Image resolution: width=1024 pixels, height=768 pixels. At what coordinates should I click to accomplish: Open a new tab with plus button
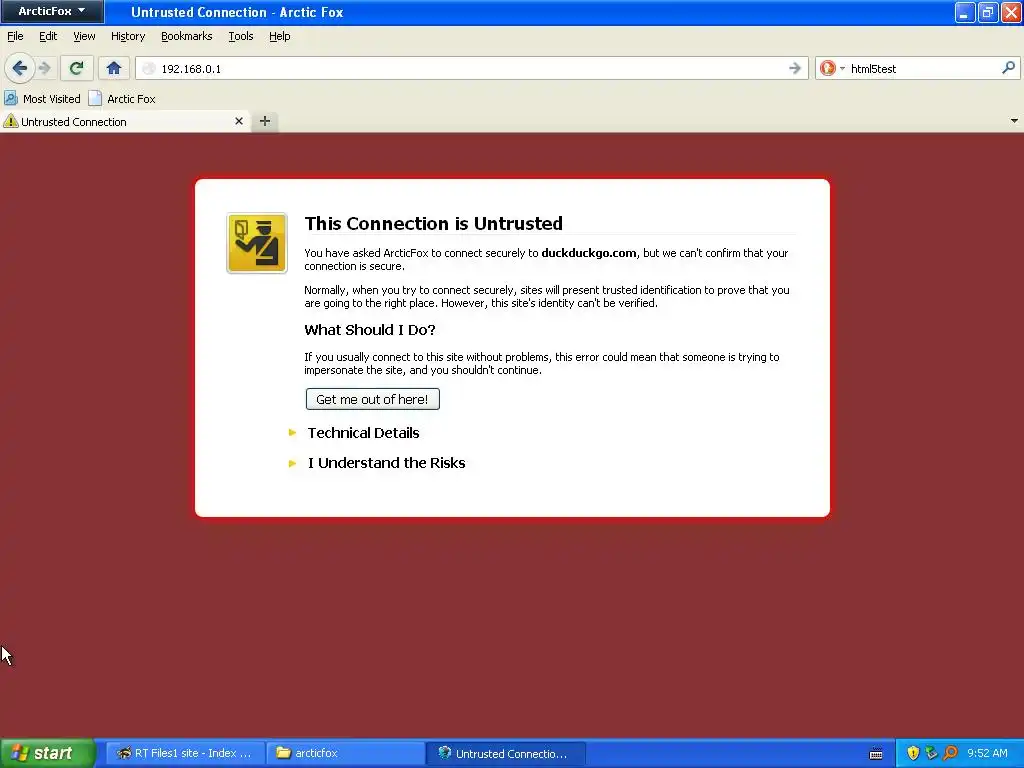pos(264,121)
